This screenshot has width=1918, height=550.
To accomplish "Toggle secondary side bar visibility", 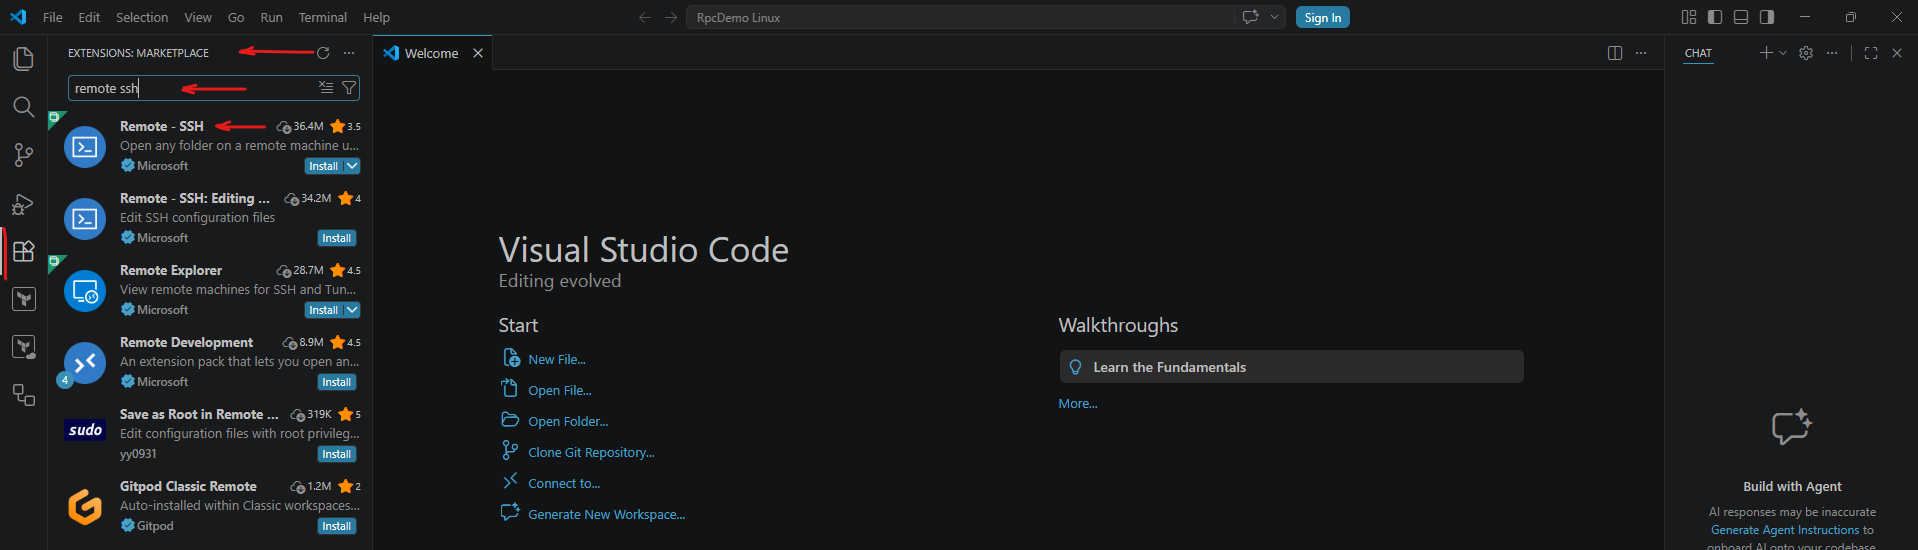I will 1767,17.
